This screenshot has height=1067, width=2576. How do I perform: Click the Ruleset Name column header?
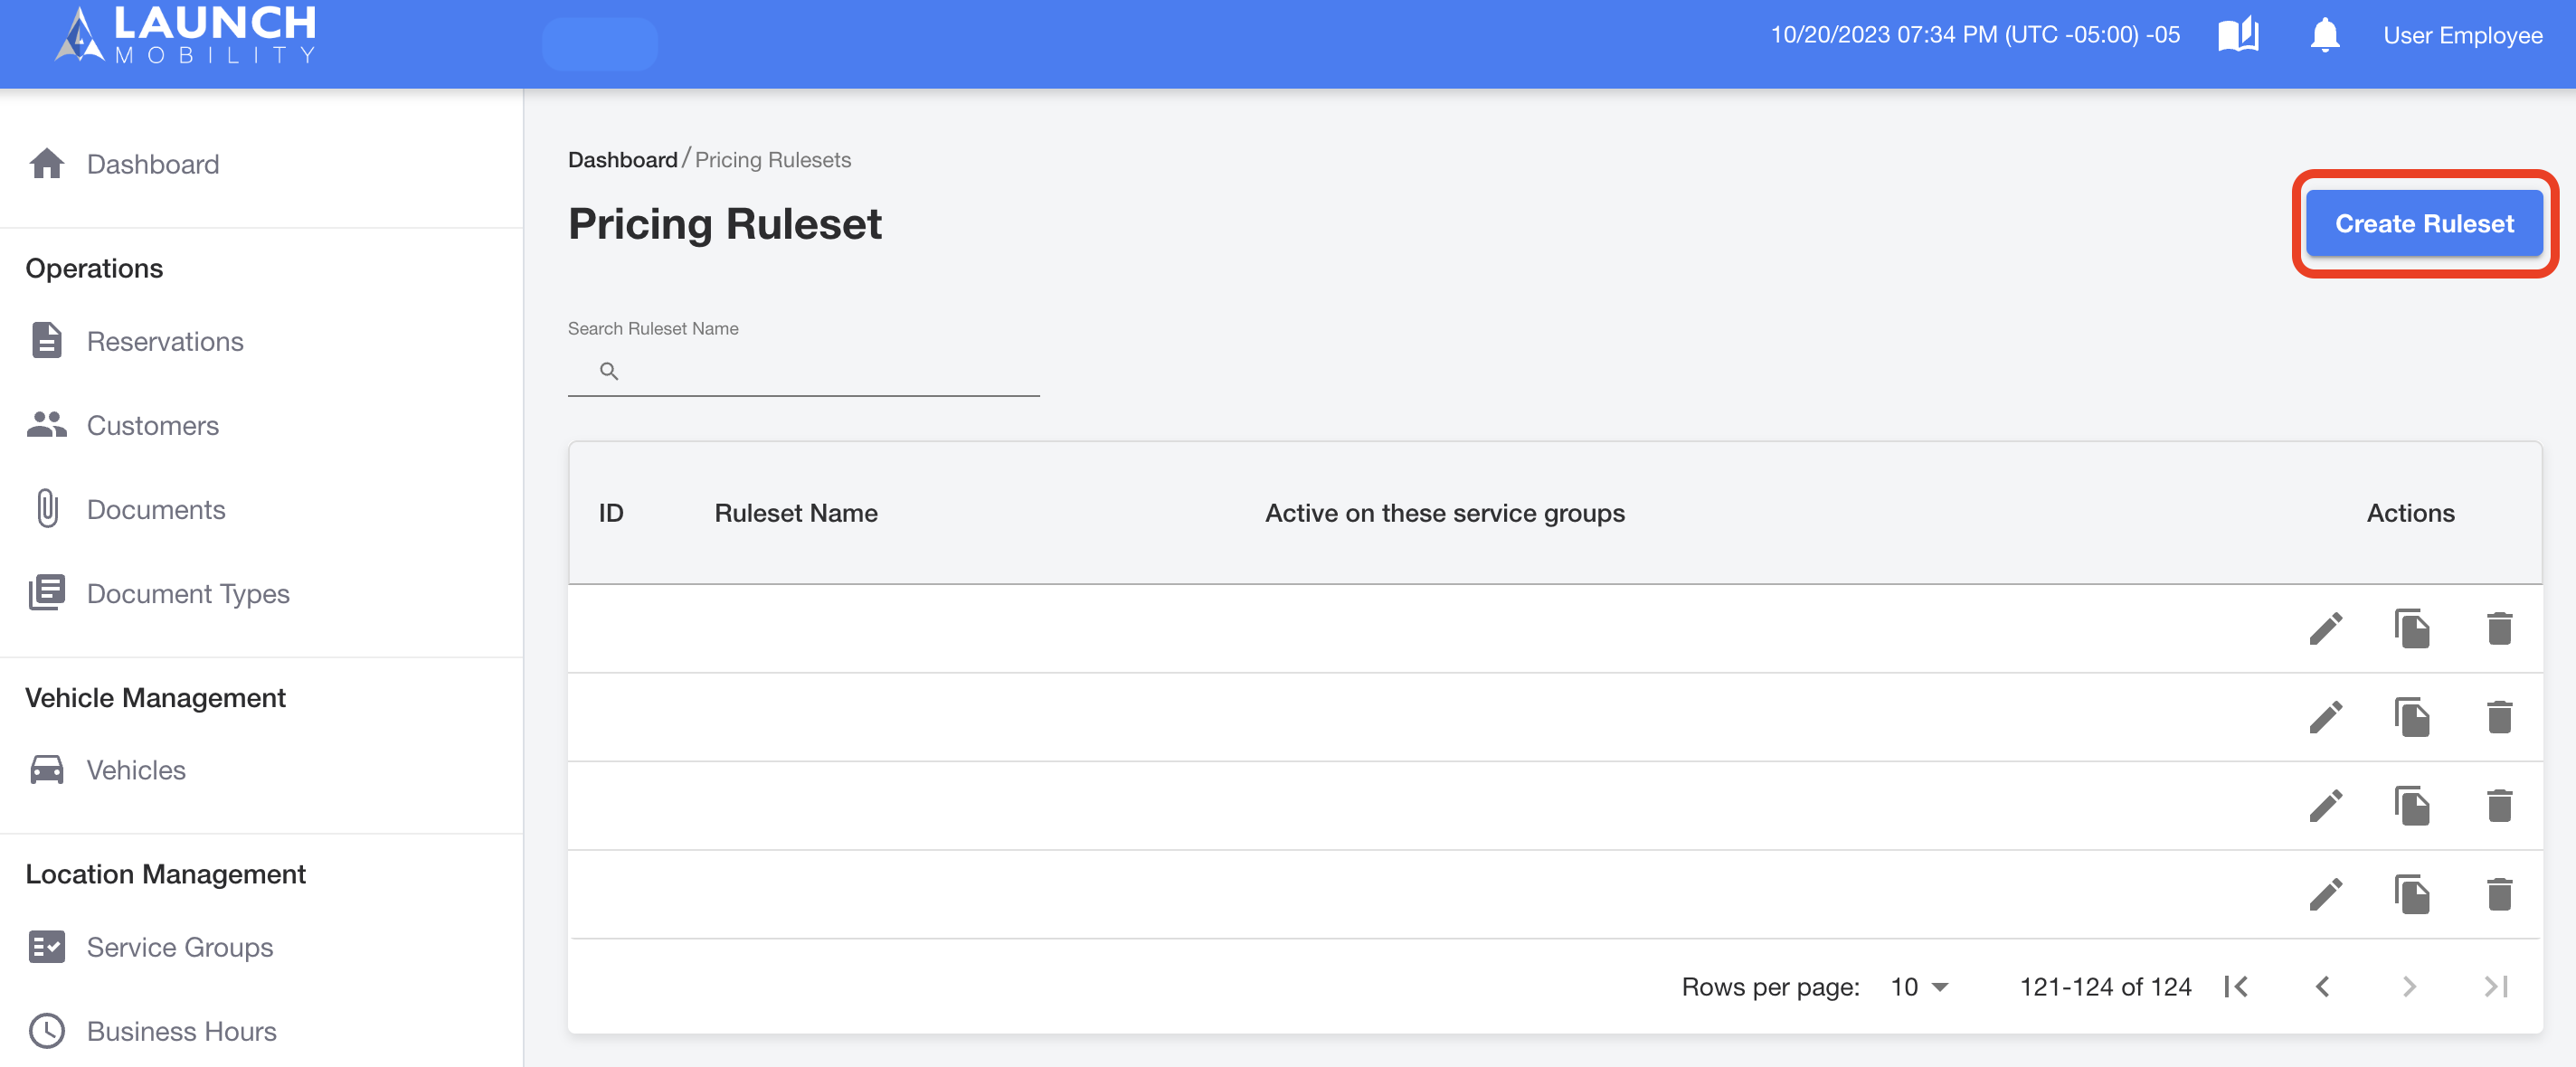click(x=795, y=512)
